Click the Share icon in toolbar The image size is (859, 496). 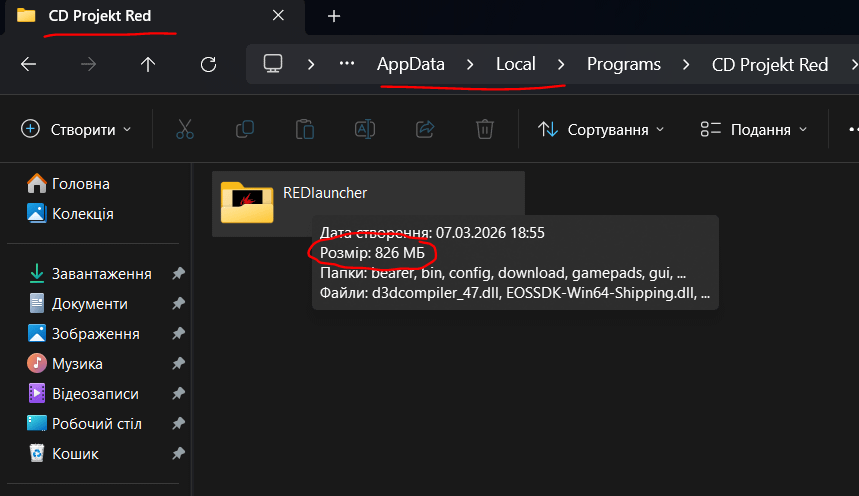point(425,129)
